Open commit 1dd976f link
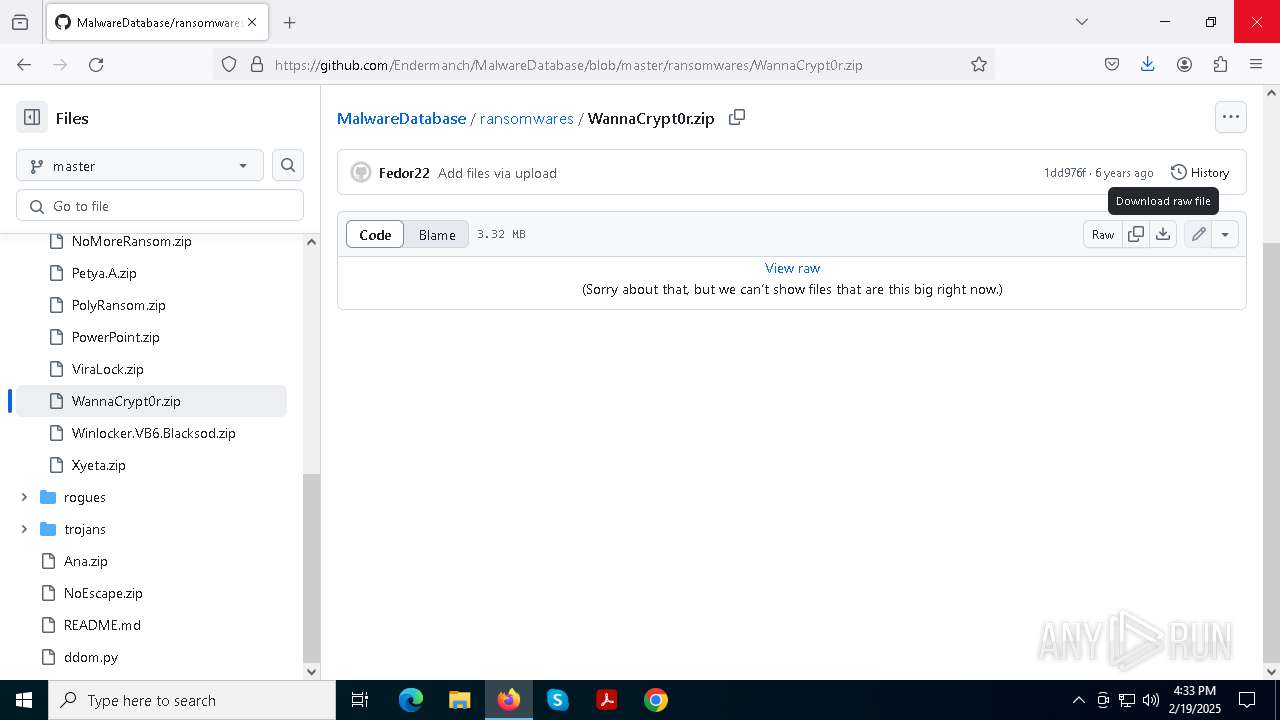1280x720 pixels. (1064, 173)
